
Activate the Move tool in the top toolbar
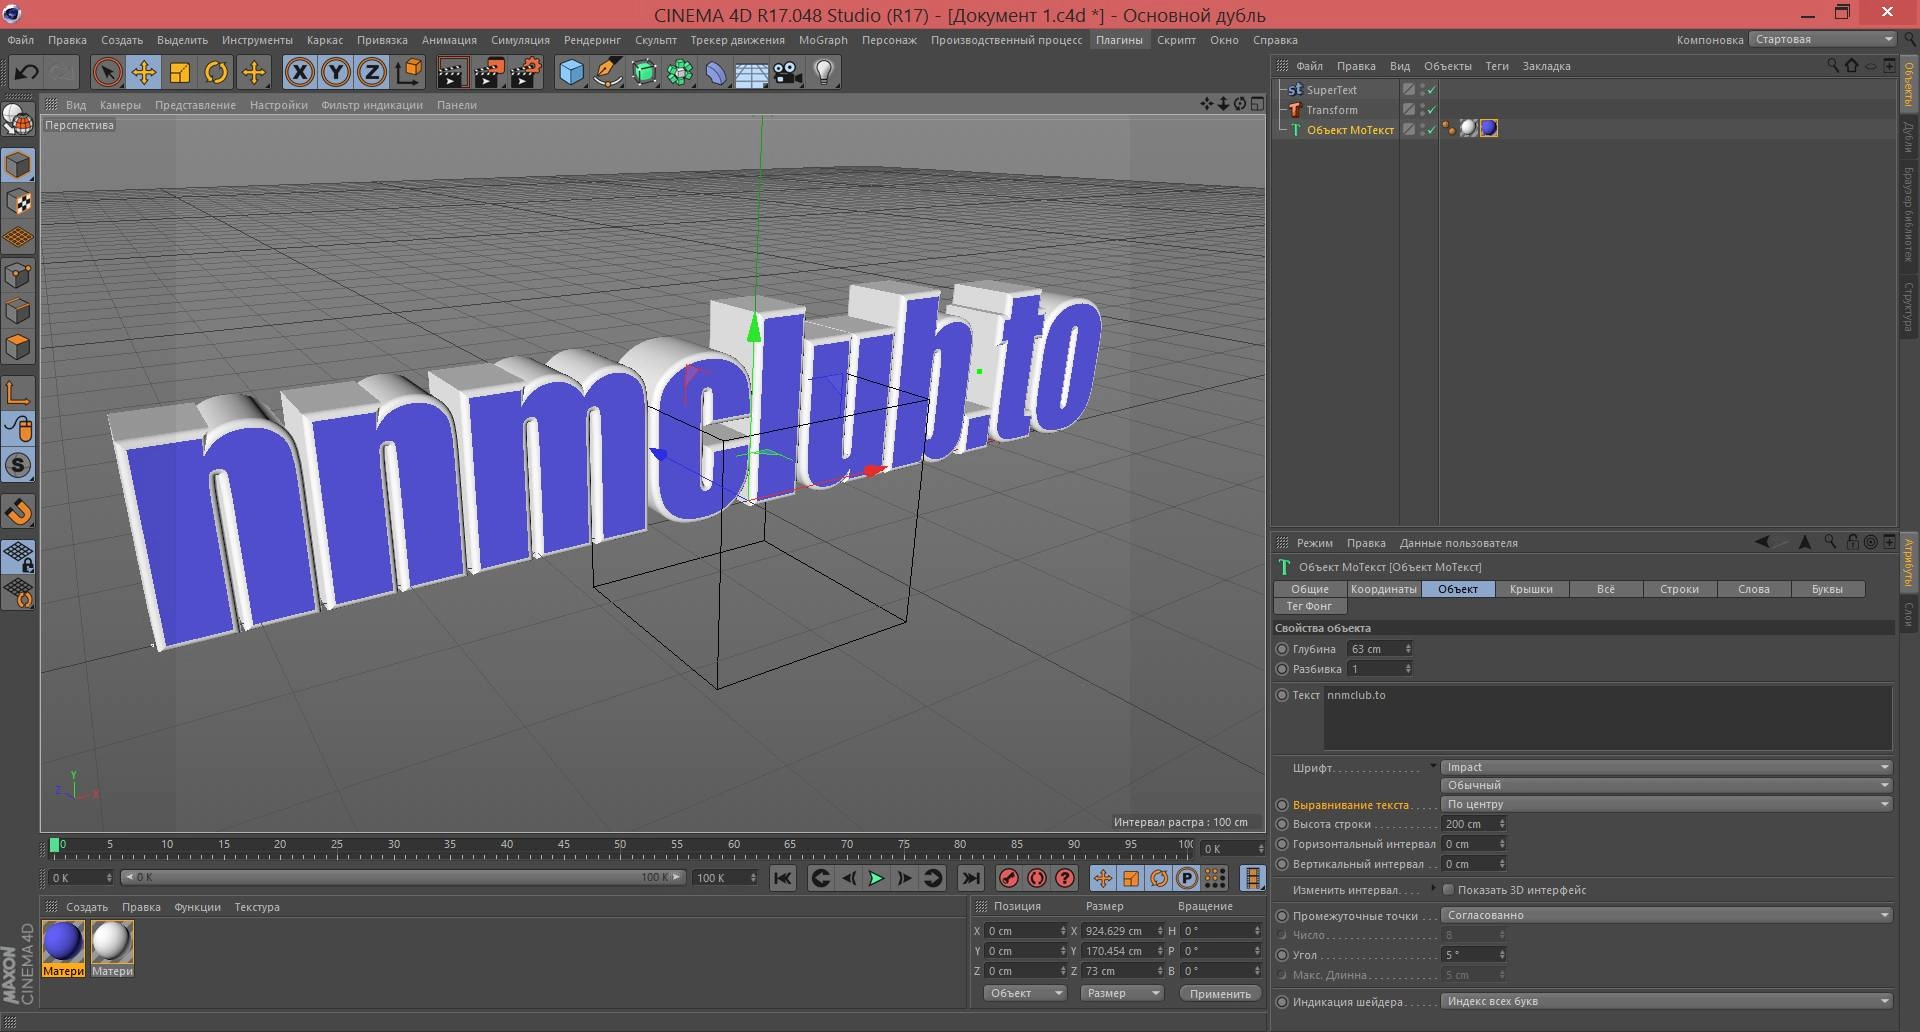pos(144,72)
